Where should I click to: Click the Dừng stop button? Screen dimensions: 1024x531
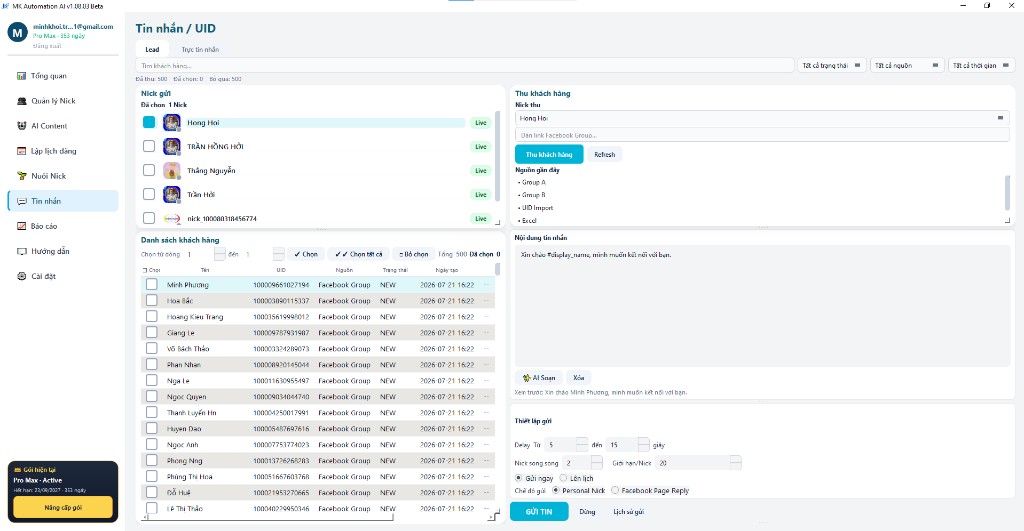click(x=587, y=511)
